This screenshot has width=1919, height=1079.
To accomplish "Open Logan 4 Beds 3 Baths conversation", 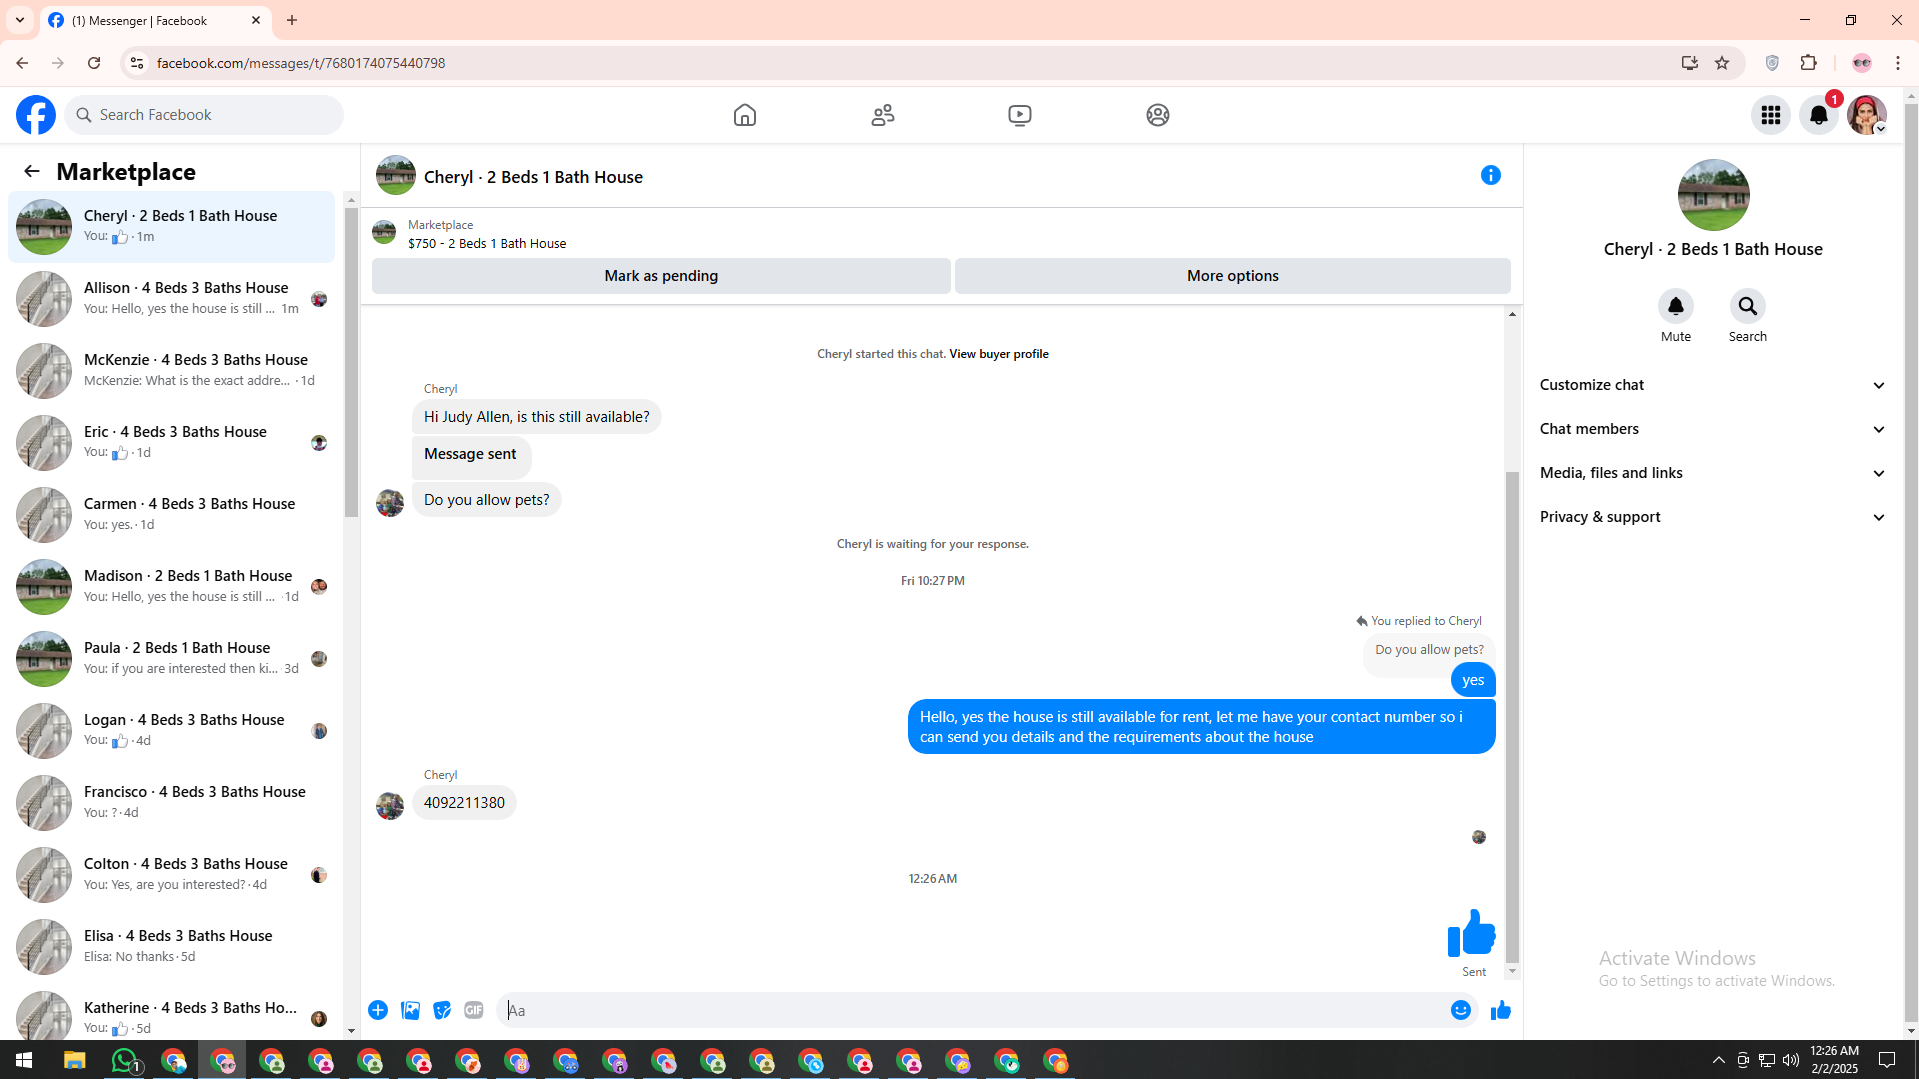I will tap(172, 730).
